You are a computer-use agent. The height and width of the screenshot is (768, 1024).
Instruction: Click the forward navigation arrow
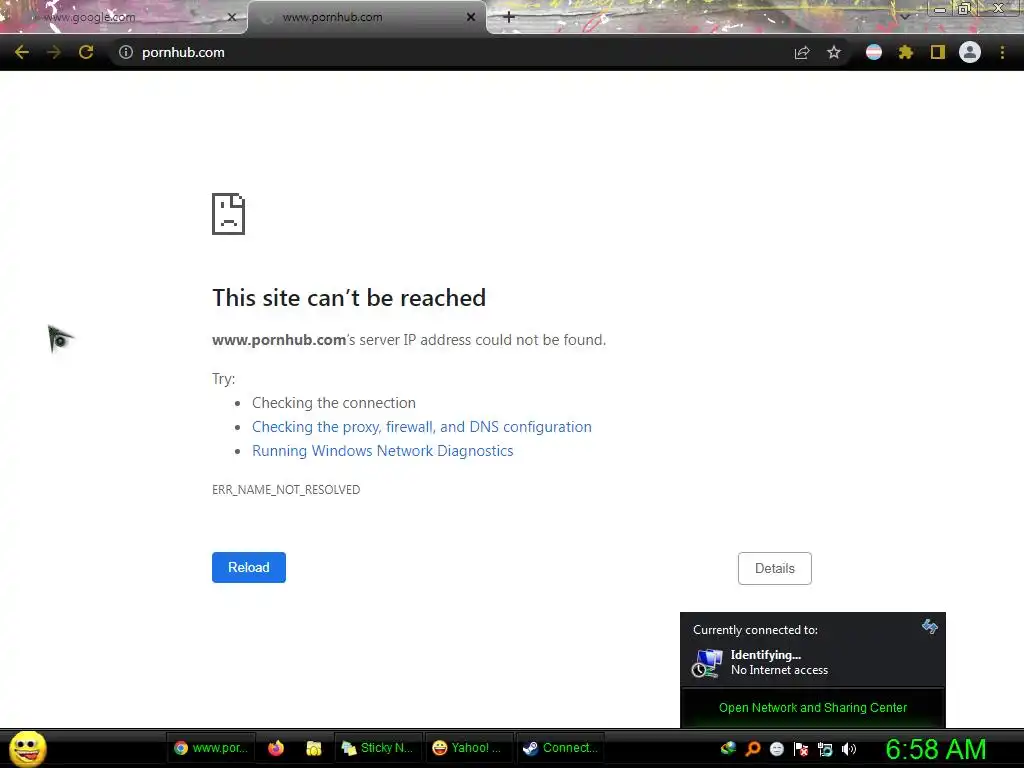click(54, 52)
